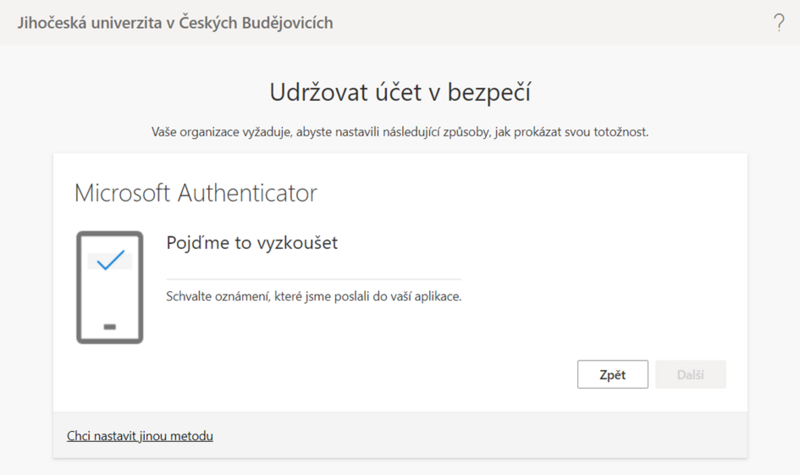Viewport: 800px width, 475px height.
Task: Click the home button on the phone illustration
Action: pyautogui.click(x=110, y=326)
